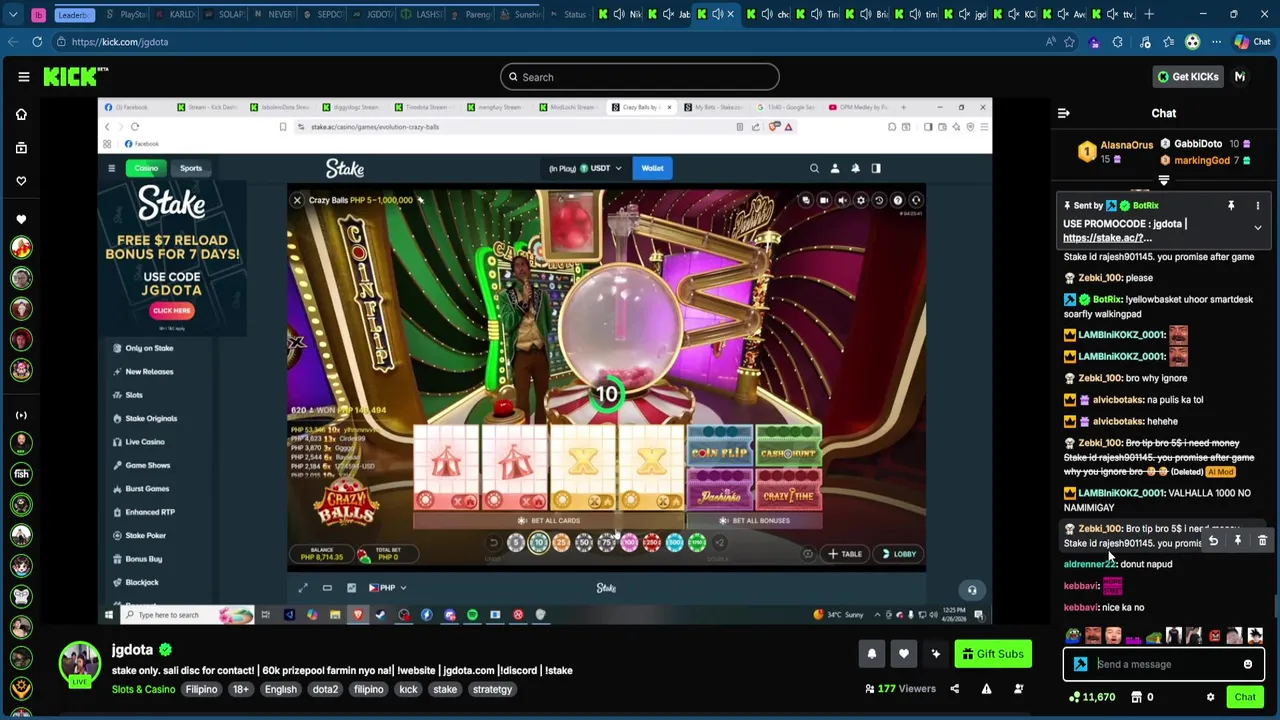Open the Stake search magnifier in stream
The image size is (1280, 720).
click(x=814, y=168)
